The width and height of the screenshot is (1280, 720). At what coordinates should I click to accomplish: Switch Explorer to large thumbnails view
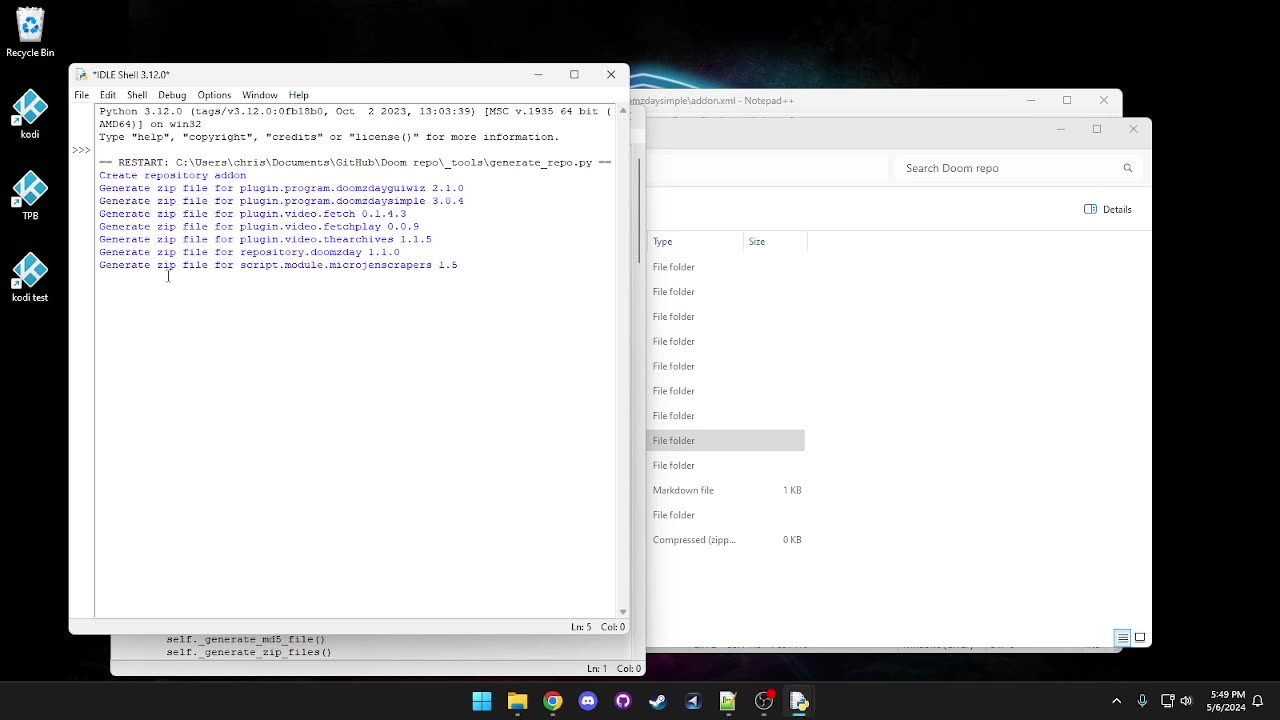[1140, 638]
